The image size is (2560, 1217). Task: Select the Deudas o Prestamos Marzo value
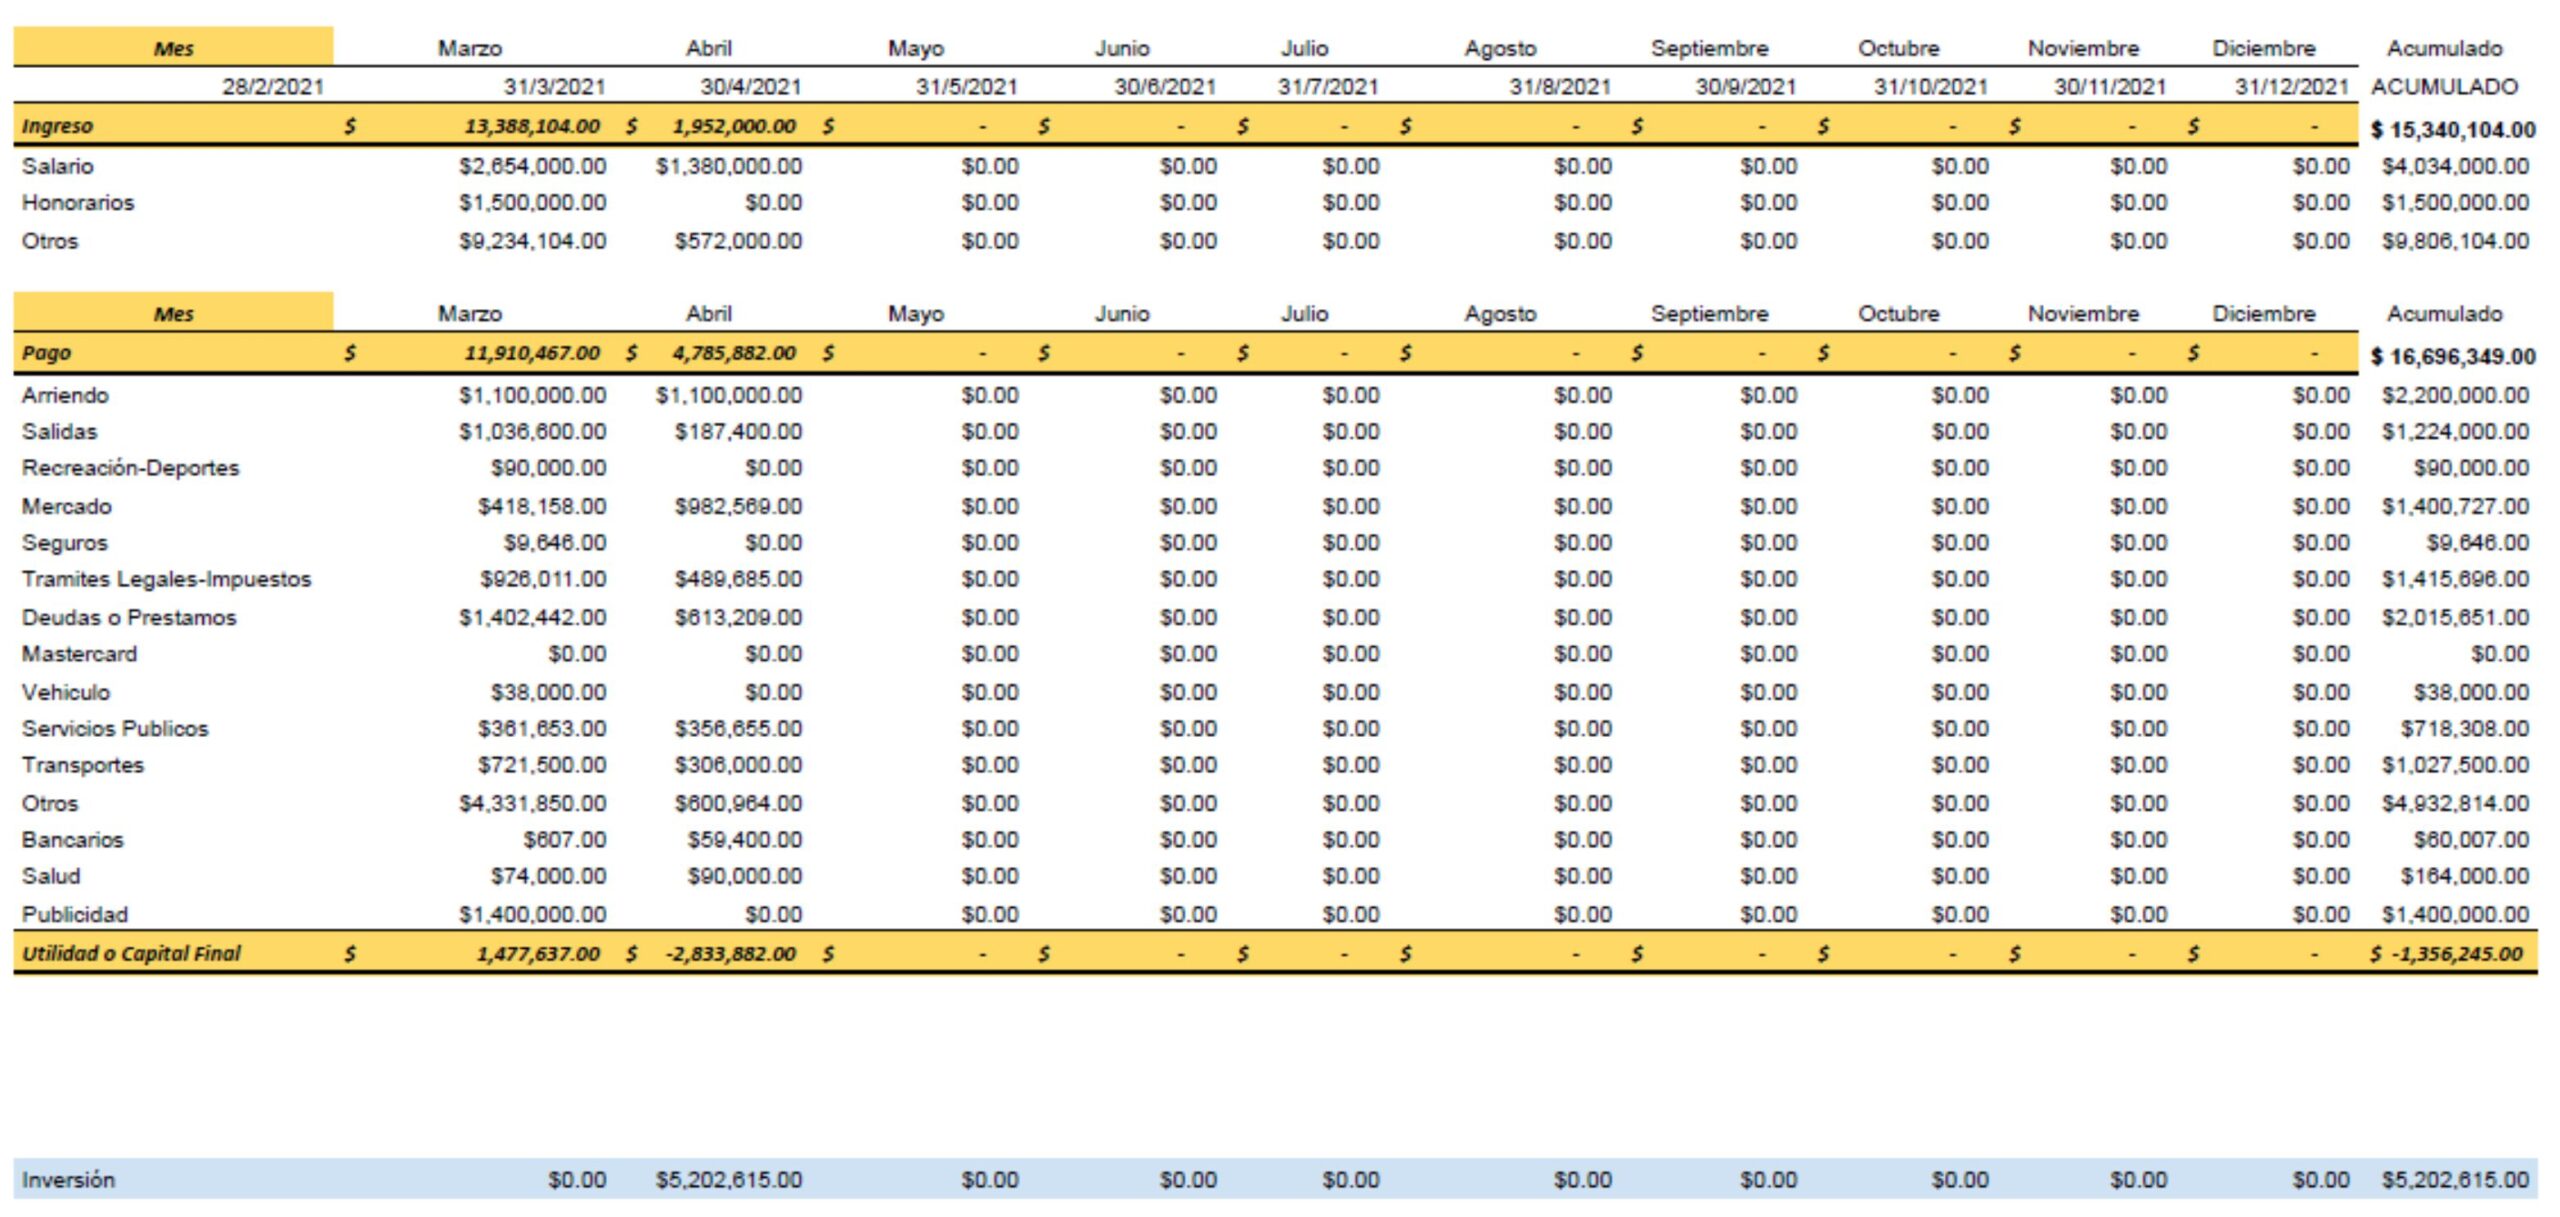[532, 617]
